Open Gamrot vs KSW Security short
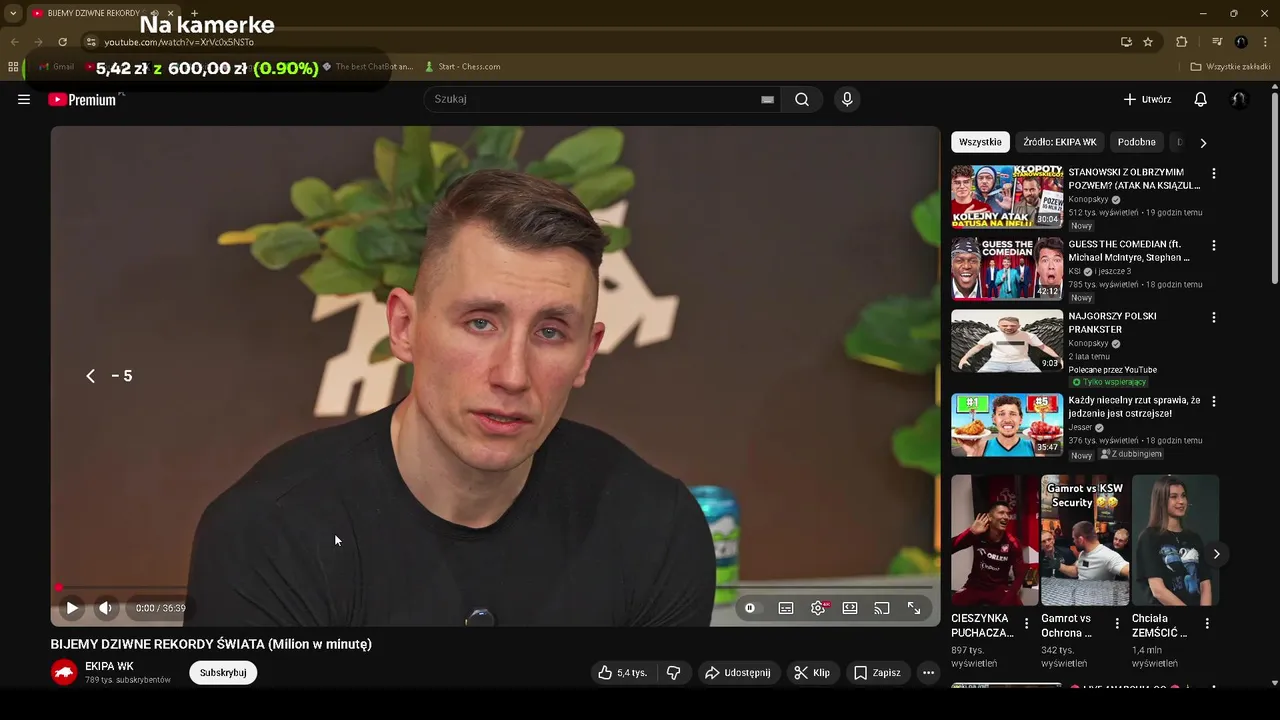Viewport: 1280px width, 720px height. coord(1085,540)
